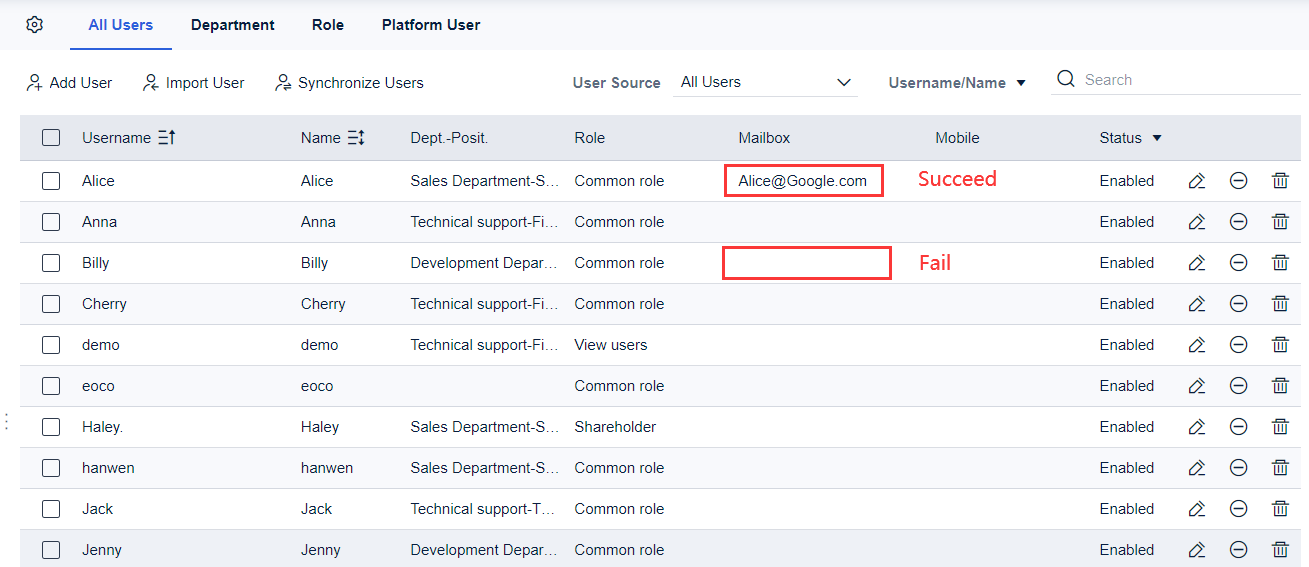Click the edit pencil icon for Cherry
This screenshot has width=1309, height=567.
tap(1196, 304)
